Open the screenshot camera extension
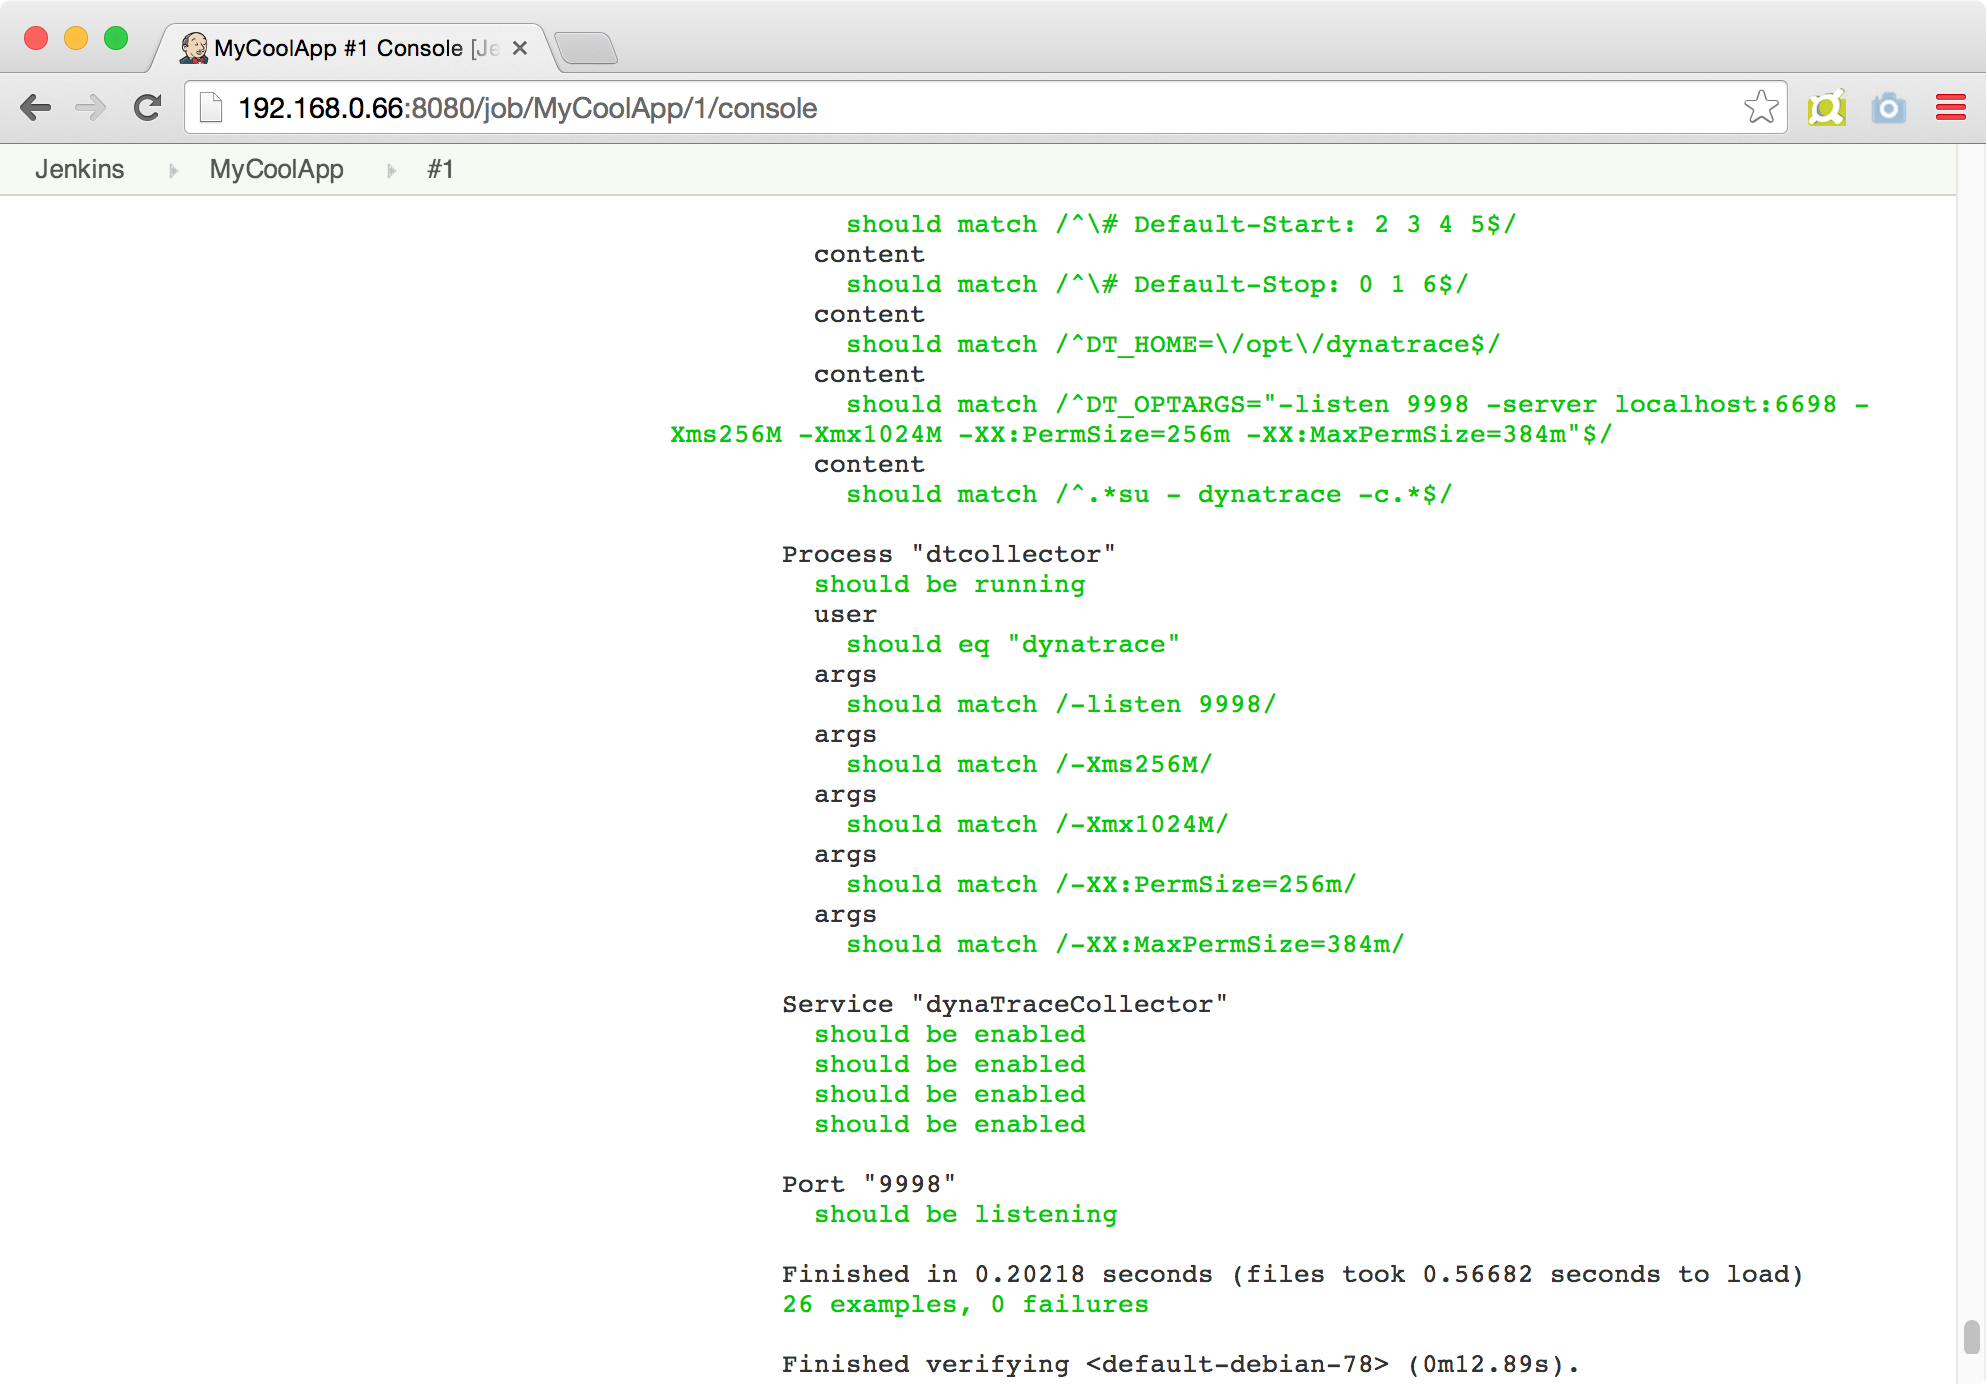This screenshot has width=1986, height=1384. click(1889, 107)
